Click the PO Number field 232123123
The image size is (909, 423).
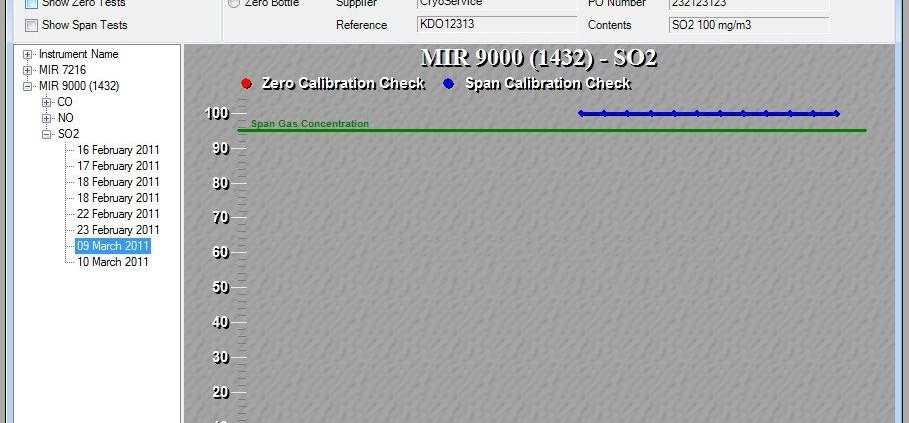coord(749,4)
